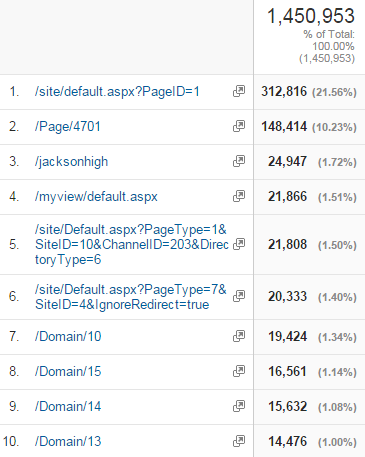
Task: Click the /Domain/10 page link
Action: [x=68, y=336]
